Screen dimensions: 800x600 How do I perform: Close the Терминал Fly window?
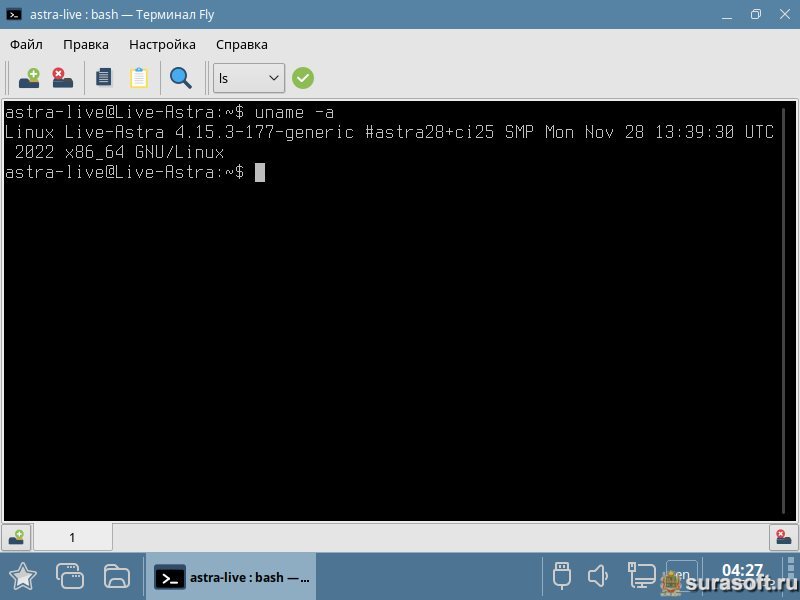tap(785, 14)
